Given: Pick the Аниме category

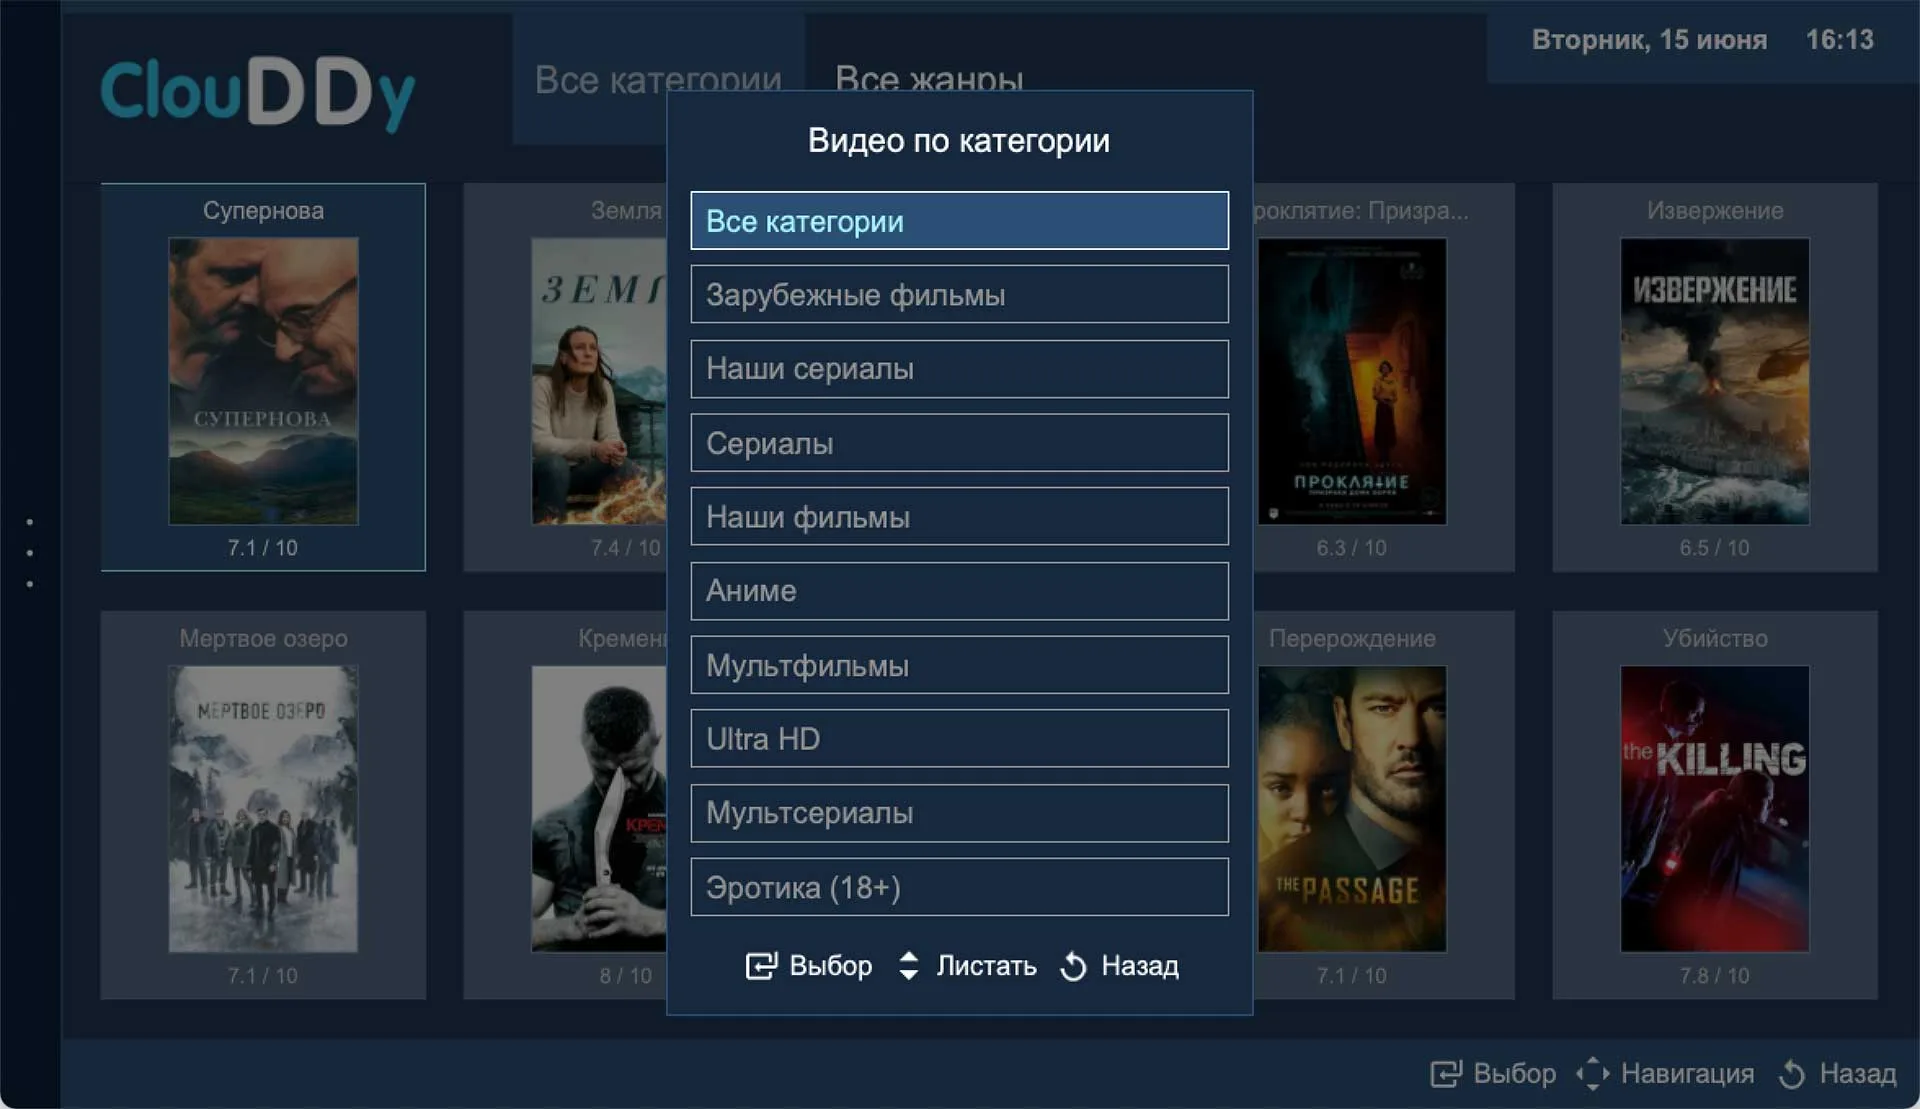Looking at the screenshot, I should tap(958, 591).
